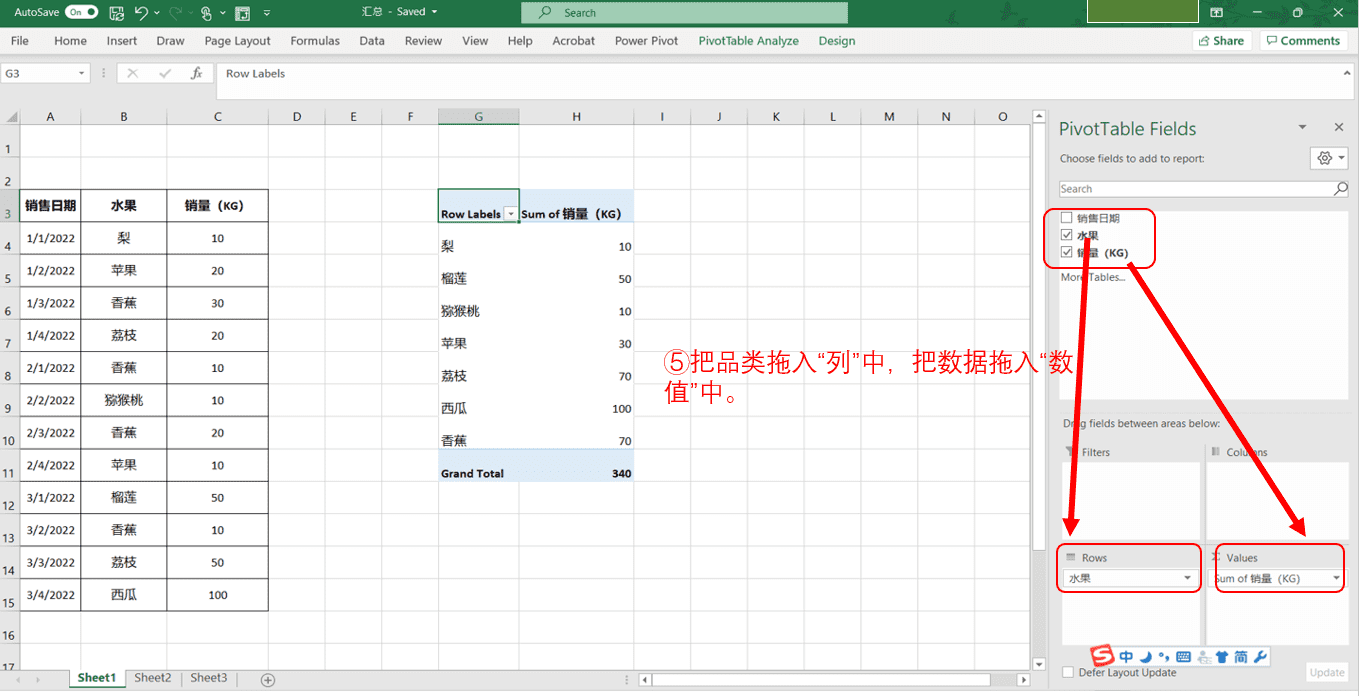Image resolution: width=1359 pixels, height=696 pixels.
Task: Click the Touch/Mouse mode icon
Action: click(x=206, y=13)
